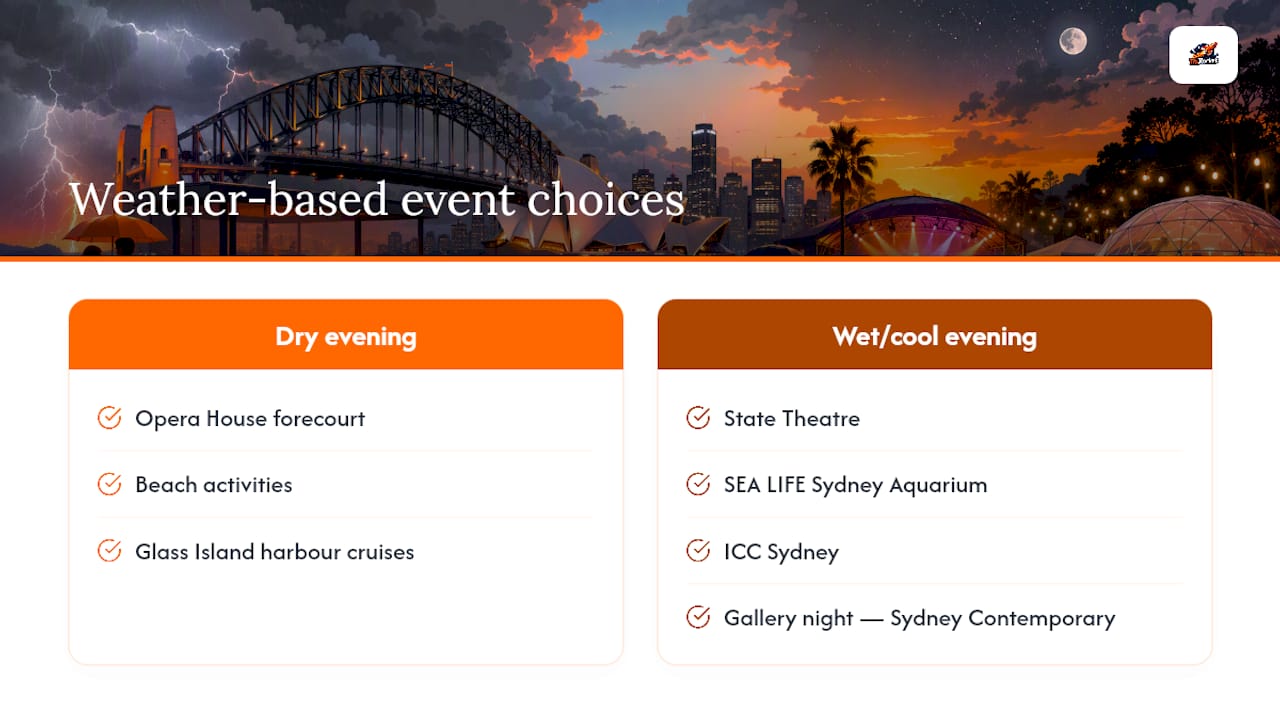This screenshot has height=720, width=1280.
Task: Click Gallery night — Sydney Contemporary text
Action: click(x=919, y=619)
